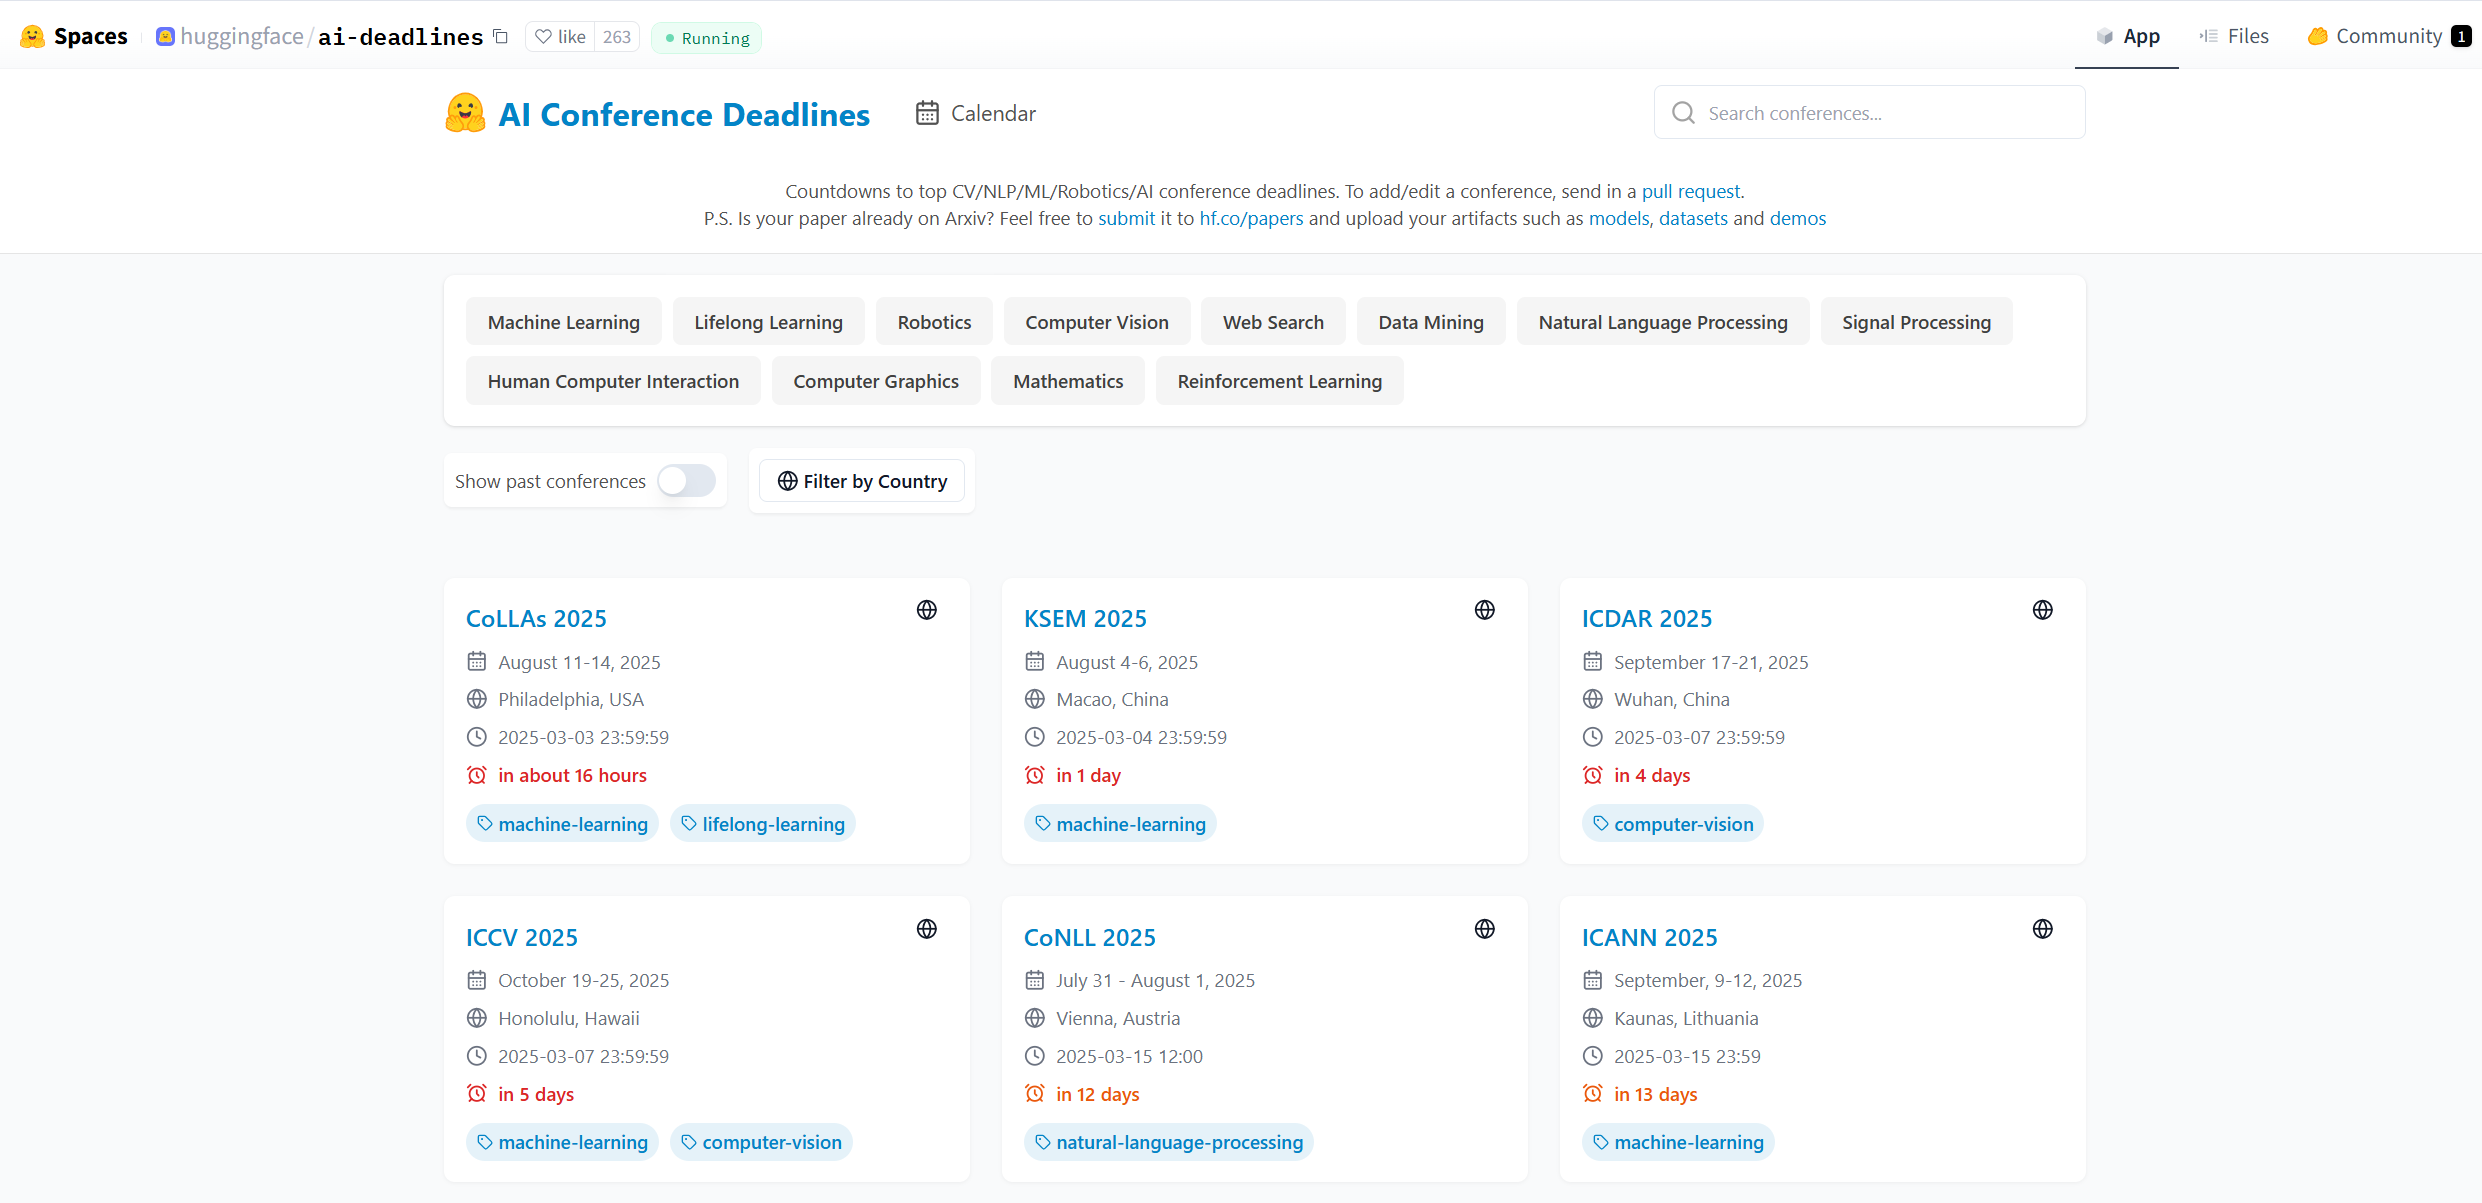
Task: Click the like button
Action: pyautogui.click(x=560, y=37)
